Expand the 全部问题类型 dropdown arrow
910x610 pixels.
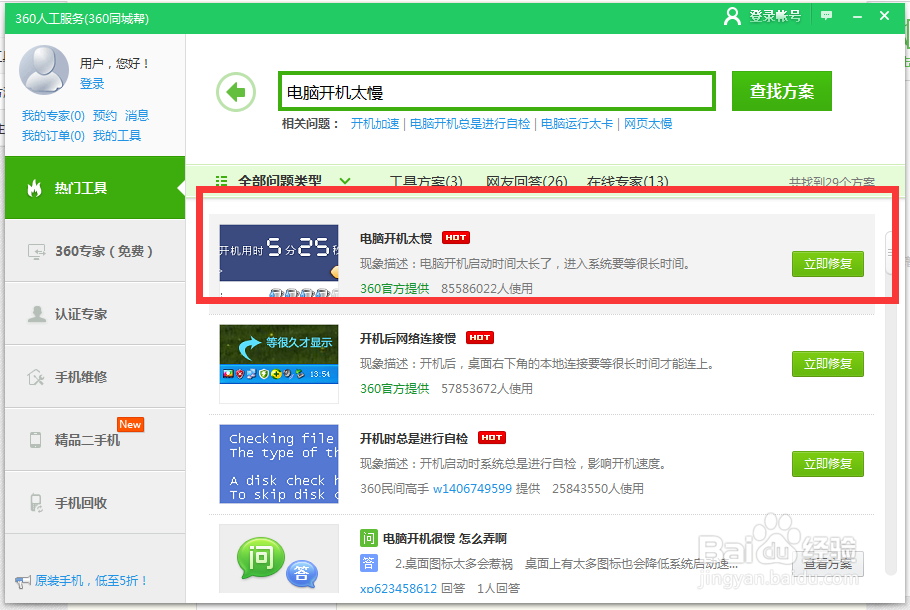(x=345, y=181)
